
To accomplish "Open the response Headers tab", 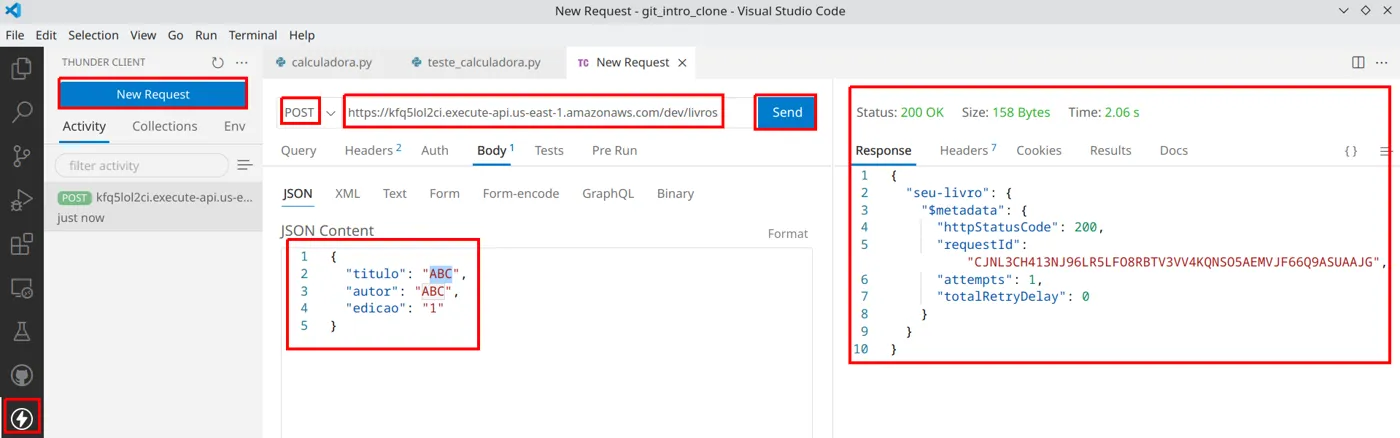I will 968,151.
